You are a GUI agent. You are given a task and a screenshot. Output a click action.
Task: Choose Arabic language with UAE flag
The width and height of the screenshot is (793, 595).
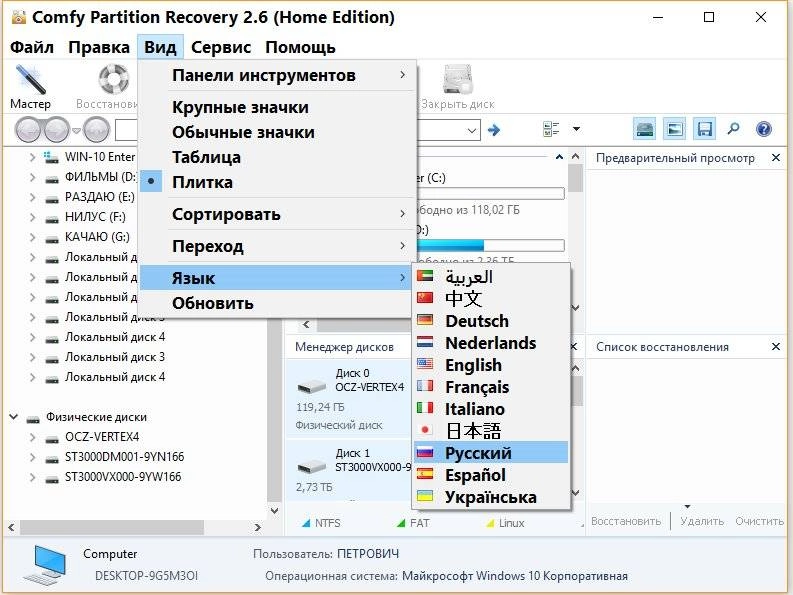point(491,277)
